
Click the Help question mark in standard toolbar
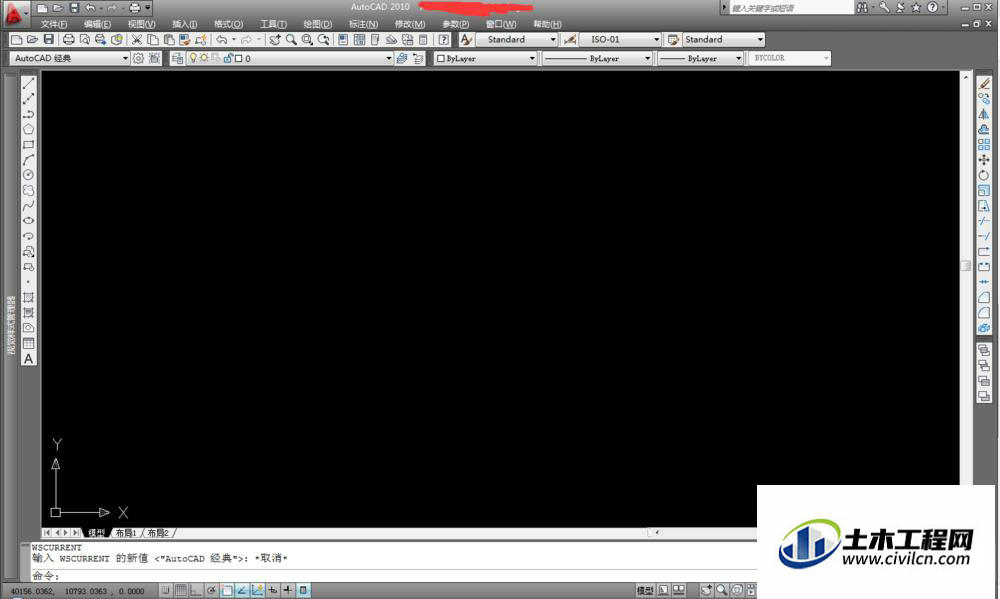(x=444, y=40)
